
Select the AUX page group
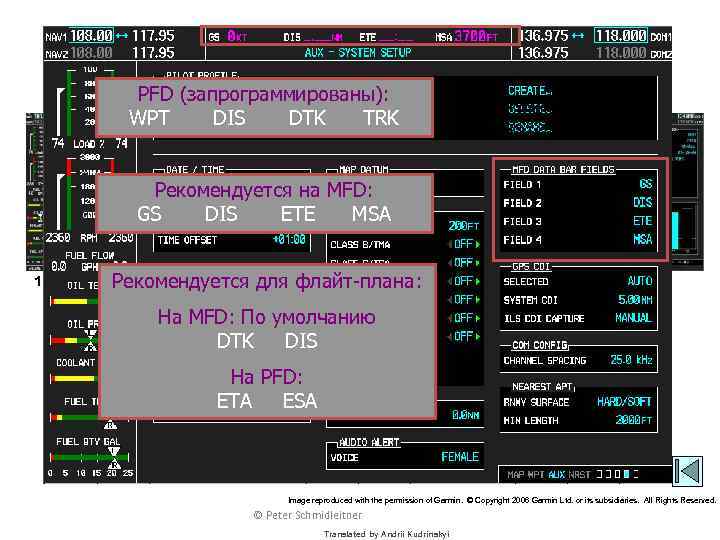(556, 474)
